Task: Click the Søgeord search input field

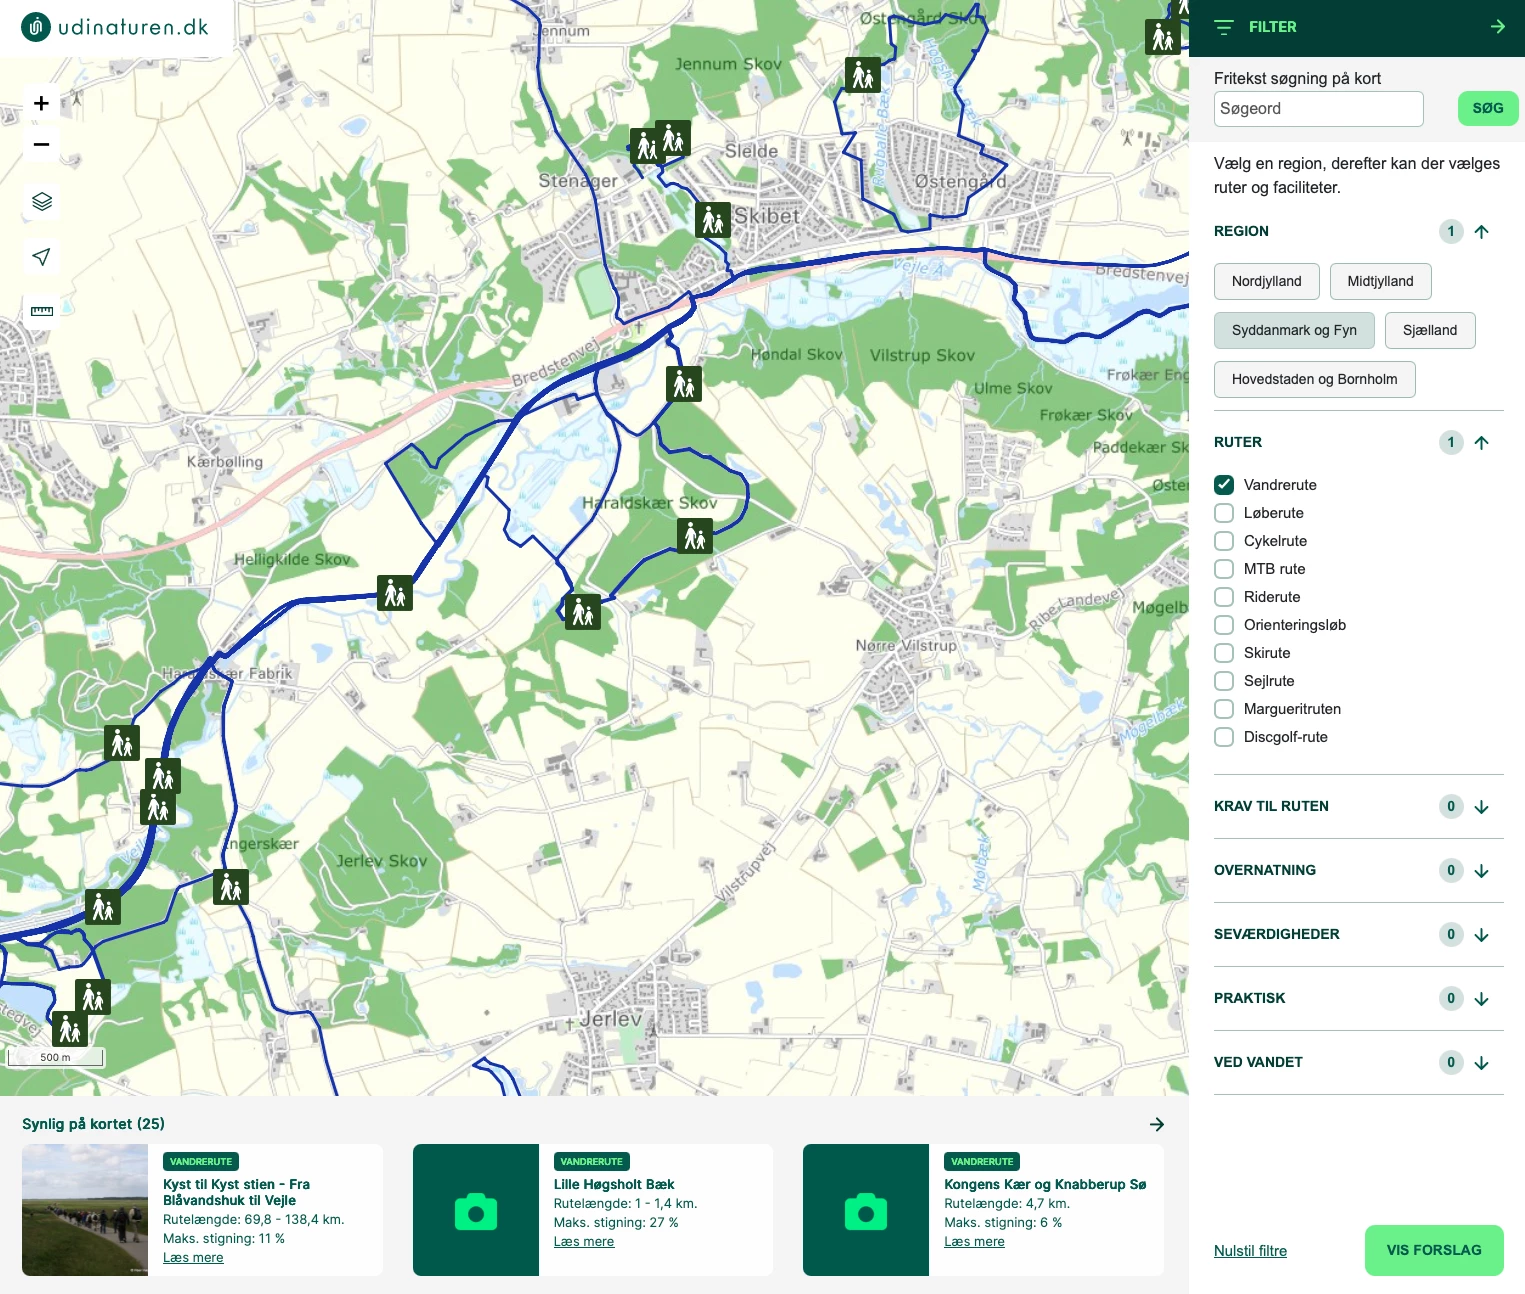Action: point(1318,109)
